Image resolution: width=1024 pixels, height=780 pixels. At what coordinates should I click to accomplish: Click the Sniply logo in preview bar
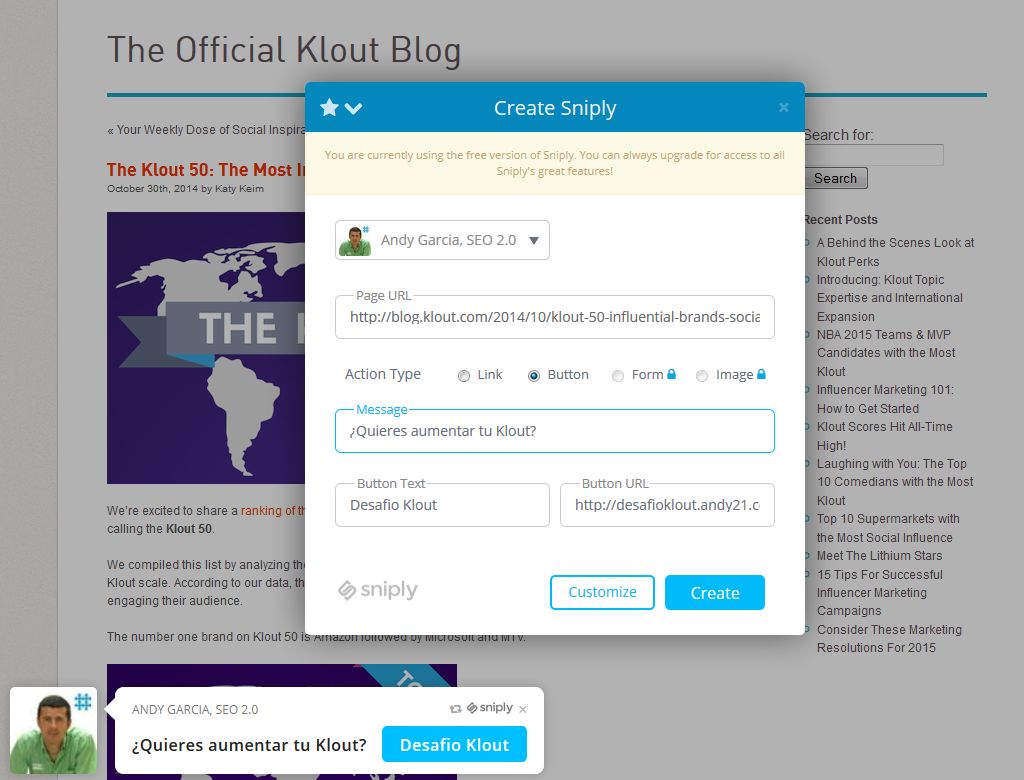point(490,707)
